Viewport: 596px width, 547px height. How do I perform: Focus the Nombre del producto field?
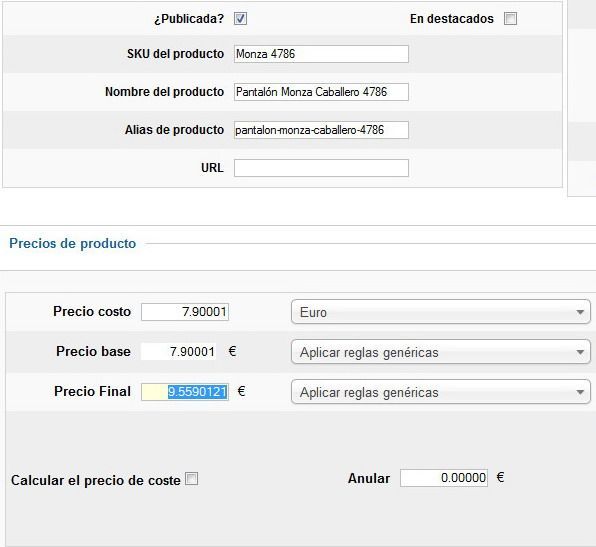click(x=321, y=92)
